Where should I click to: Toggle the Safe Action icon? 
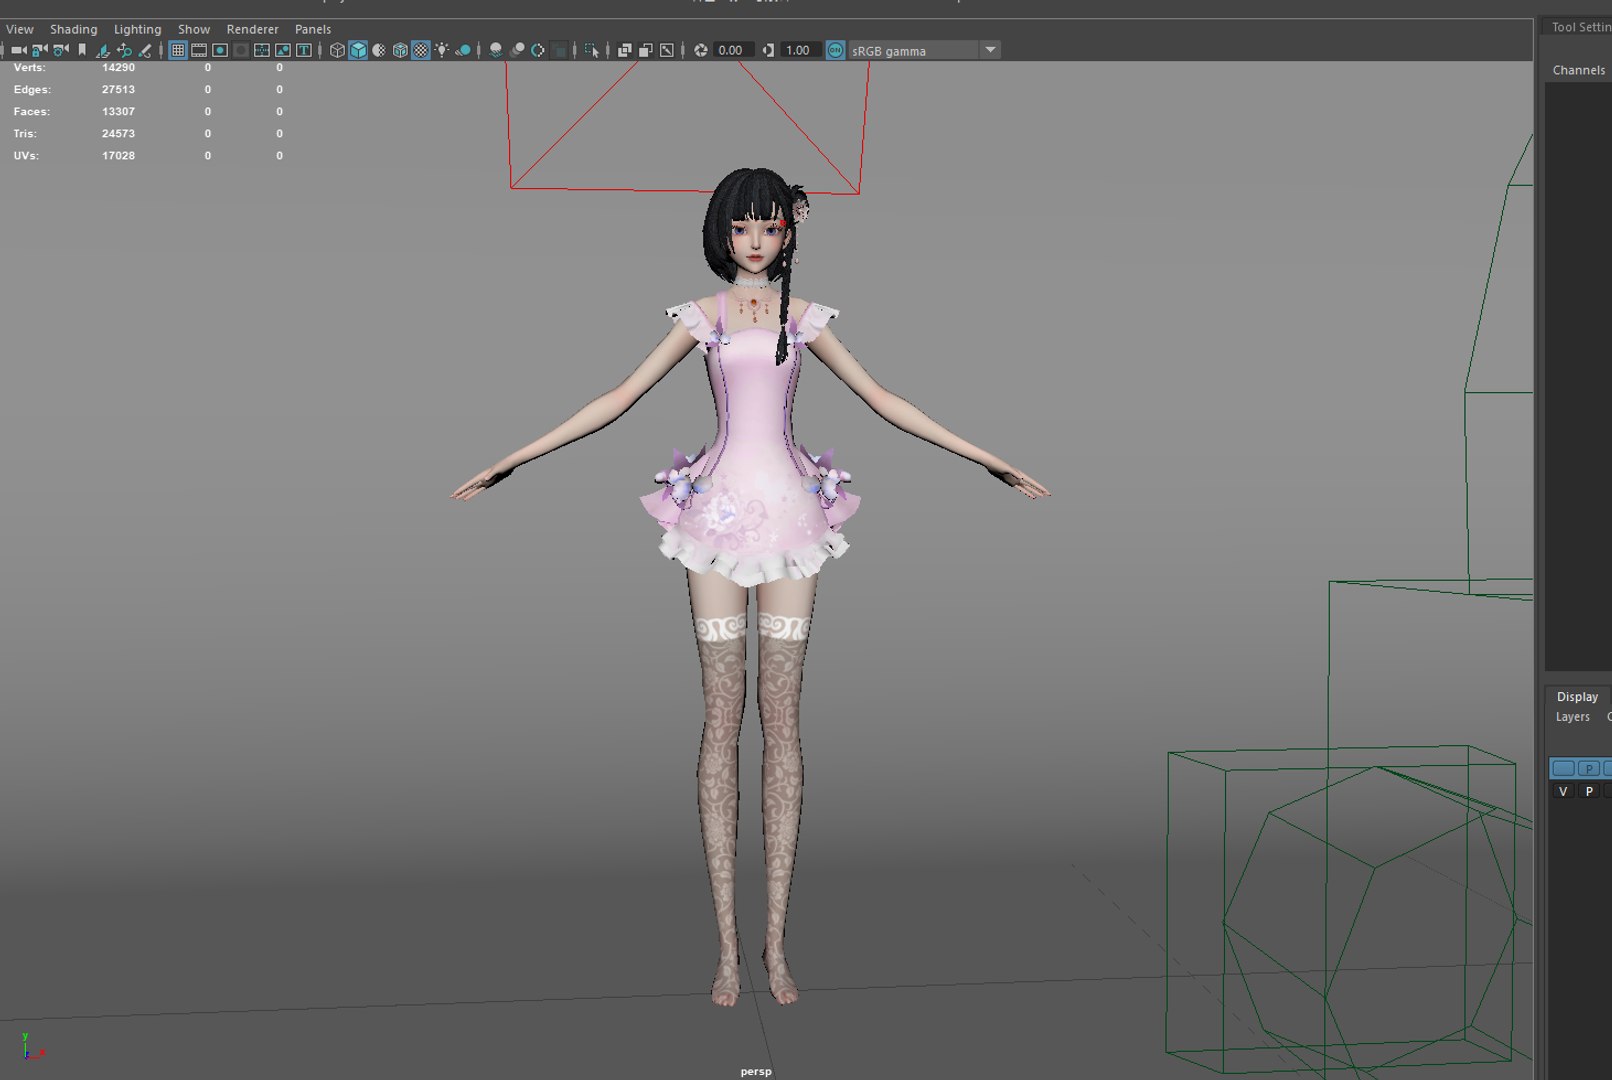coord(283,50)
